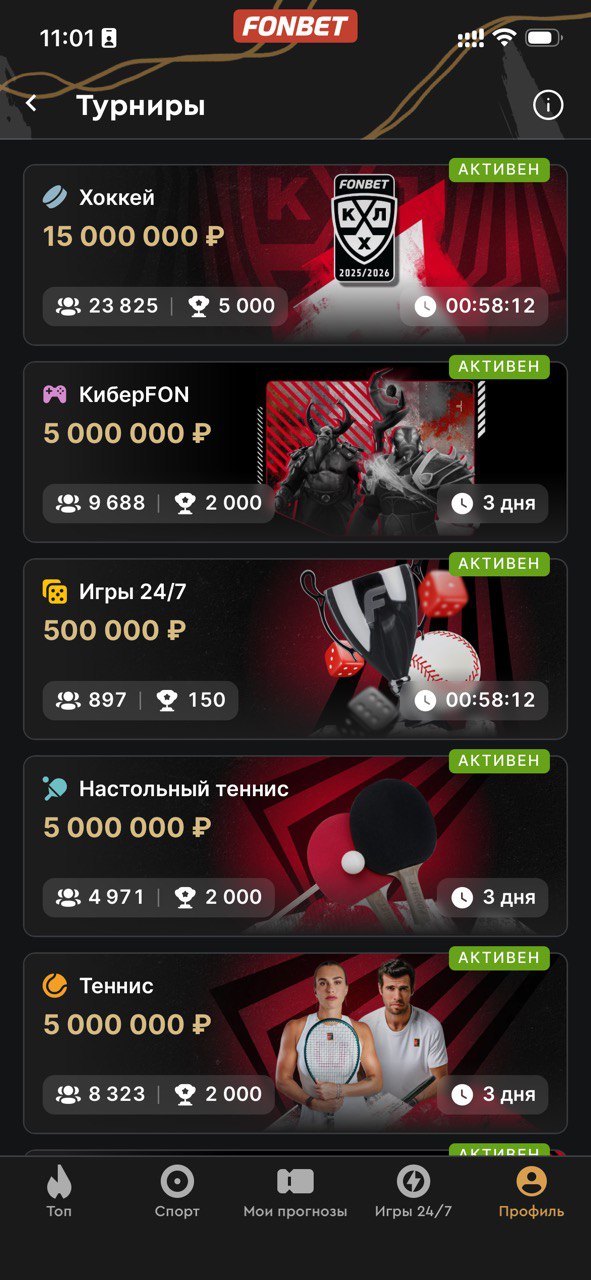This screenshot has height=1280, width=591.
Task: Open tournaments info icon
Action: [x=548, y=105]
